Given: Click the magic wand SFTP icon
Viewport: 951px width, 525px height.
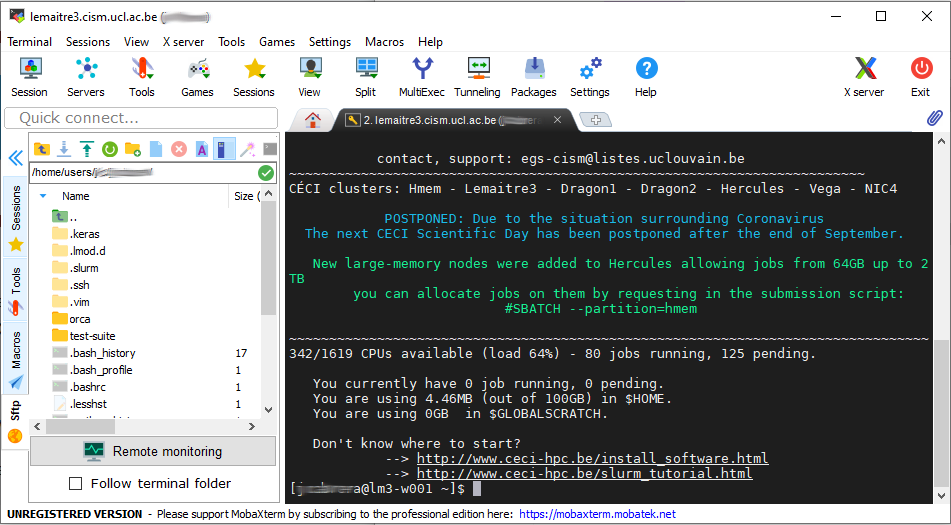Looking at the screenshot, I should click(247, 149).
